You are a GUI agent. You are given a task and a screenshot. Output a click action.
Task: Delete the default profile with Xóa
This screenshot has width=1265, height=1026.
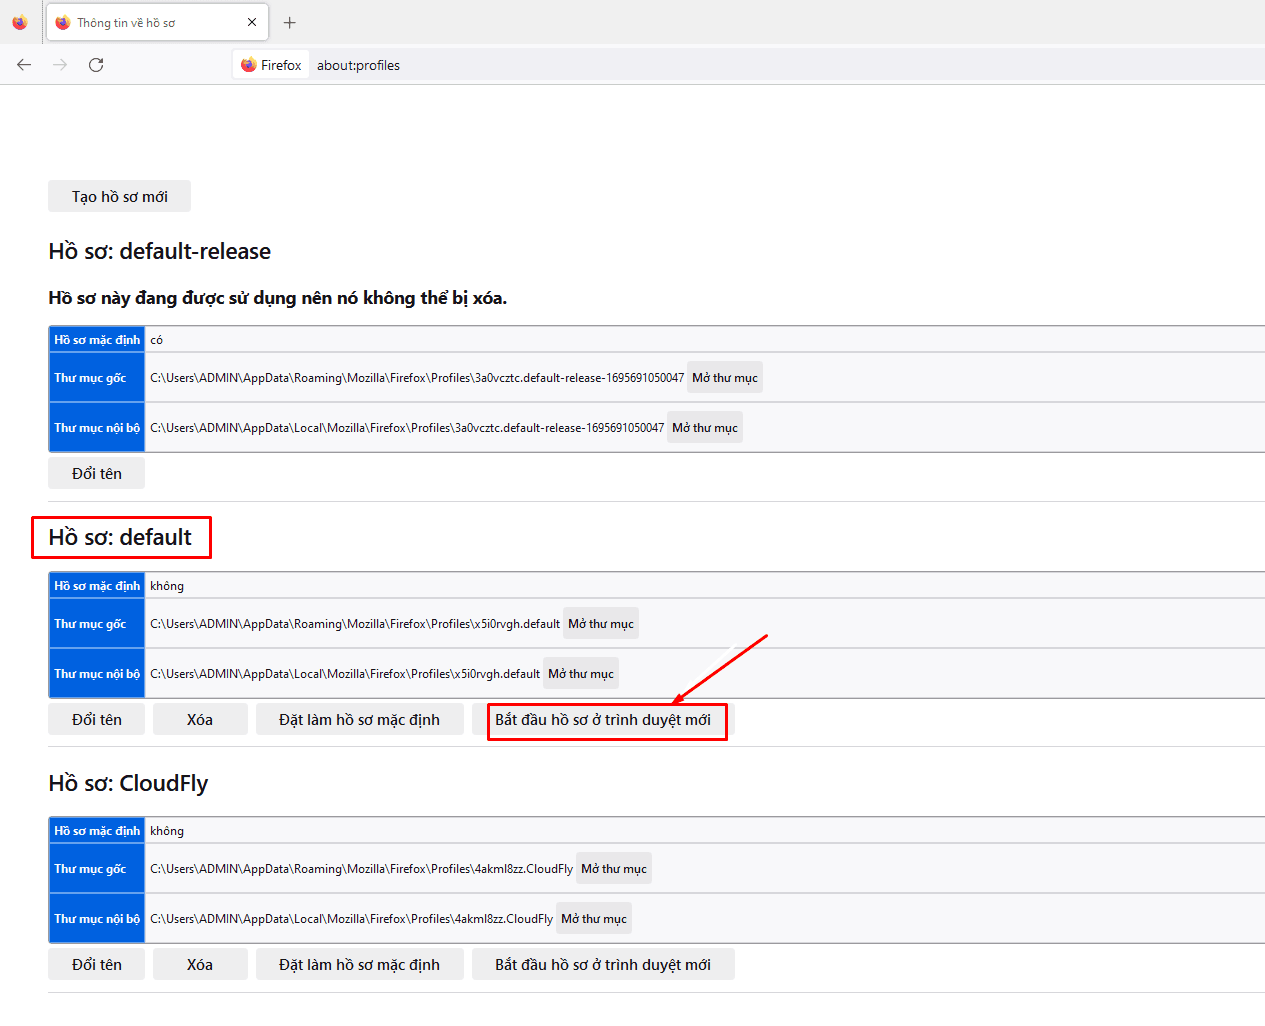tap(200, 719)
